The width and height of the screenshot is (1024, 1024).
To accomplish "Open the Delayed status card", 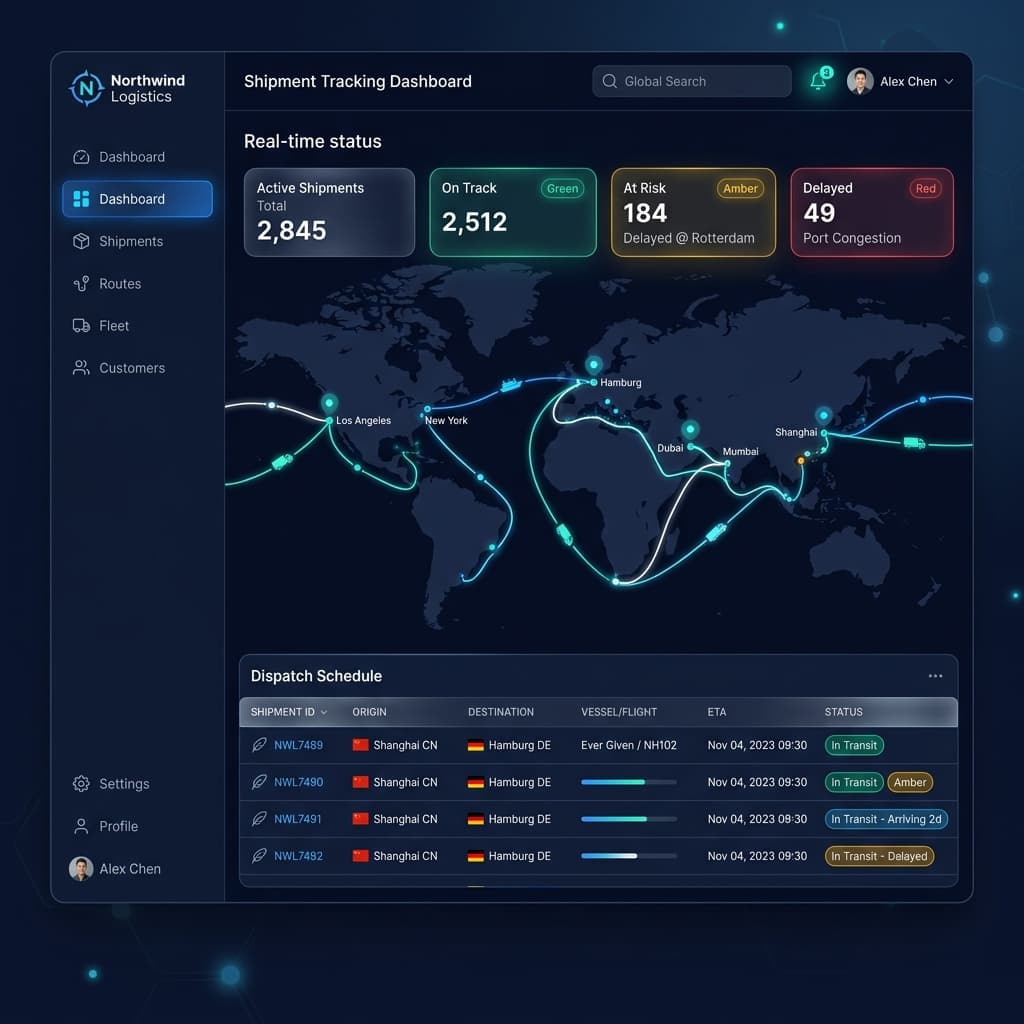I will click(x=872, y=212).
